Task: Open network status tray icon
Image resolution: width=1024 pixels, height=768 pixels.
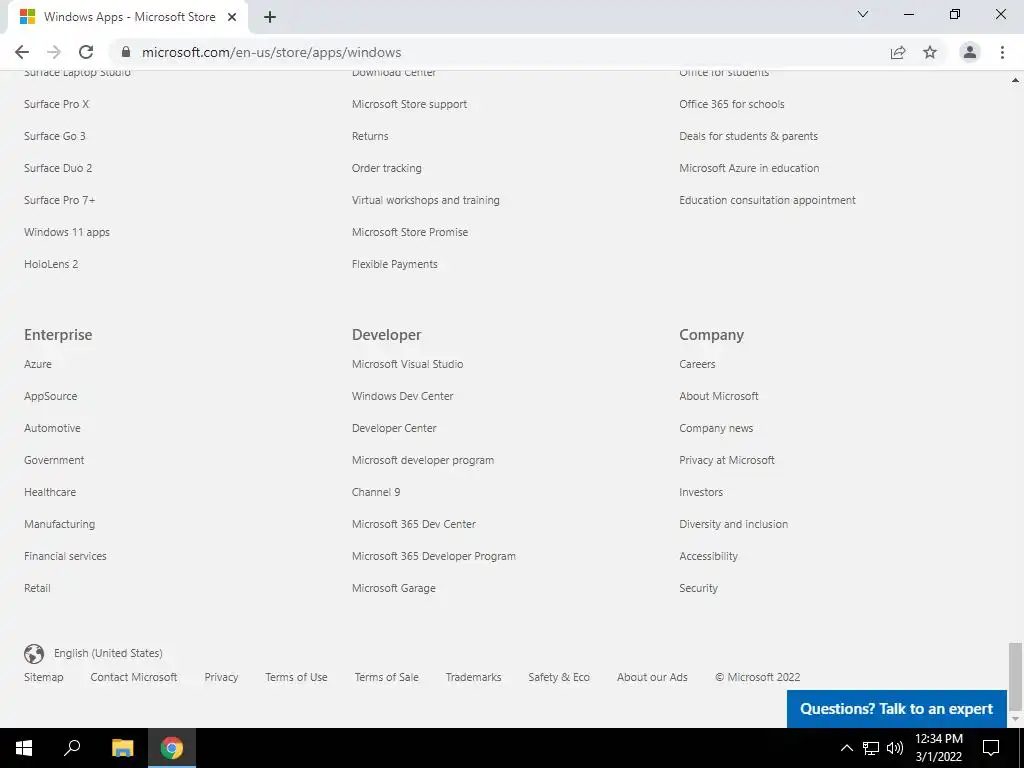Action: click(871, 748)
